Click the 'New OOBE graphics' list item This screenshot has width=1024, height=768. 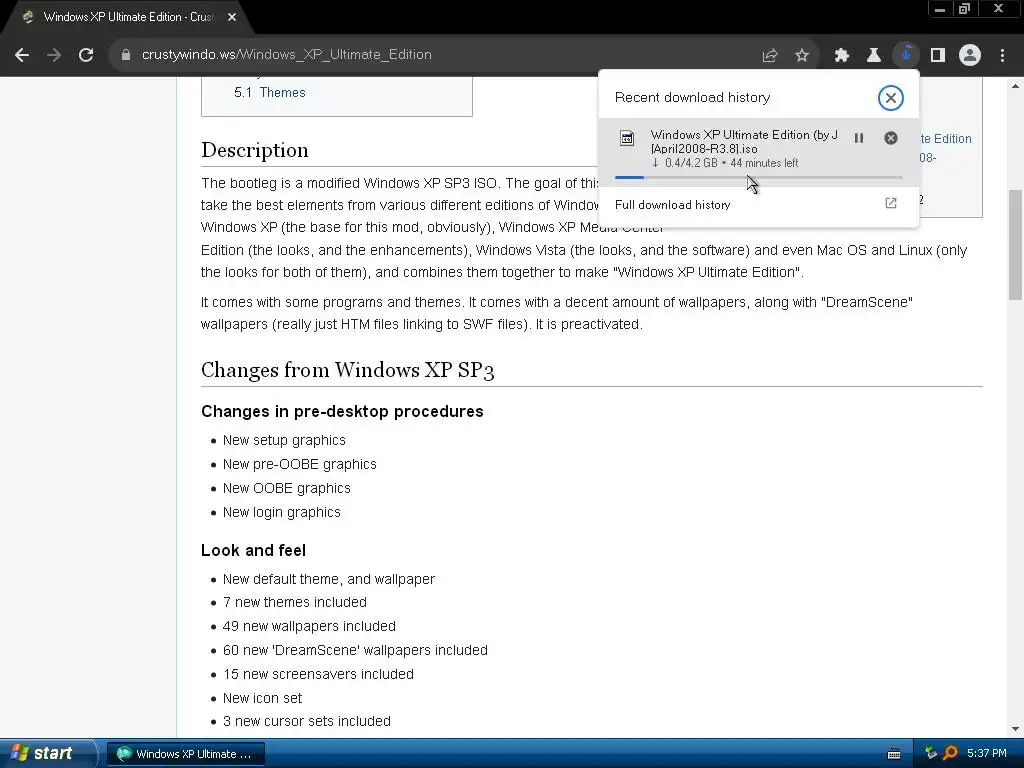287,488
